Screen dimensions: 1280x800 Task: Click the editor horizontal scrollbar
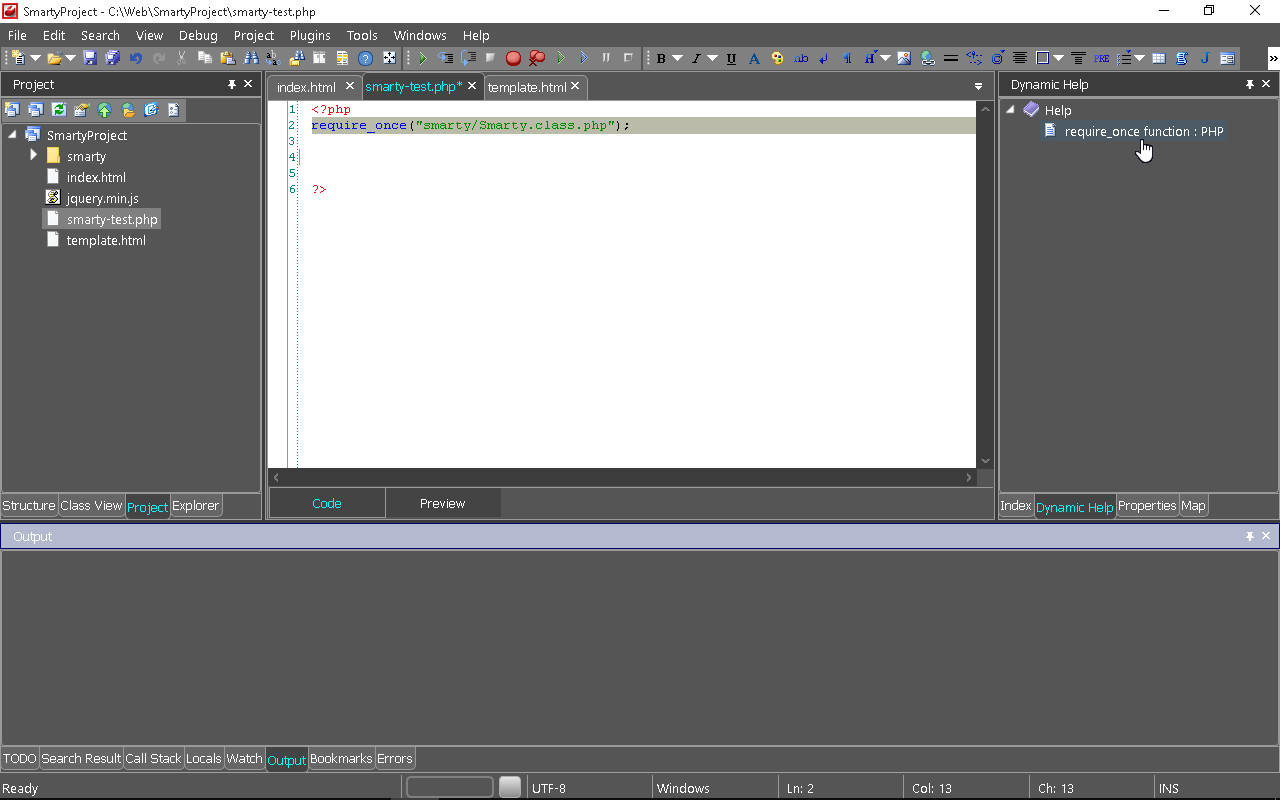[x=622, y=478]
